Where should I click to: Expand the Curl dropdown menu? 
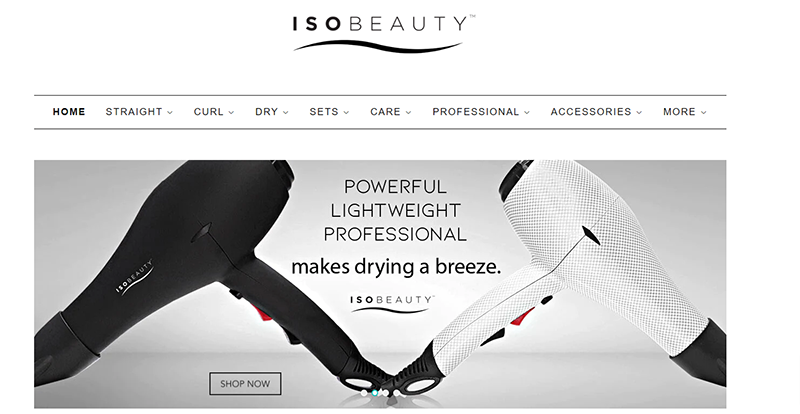tap(214, 112)
